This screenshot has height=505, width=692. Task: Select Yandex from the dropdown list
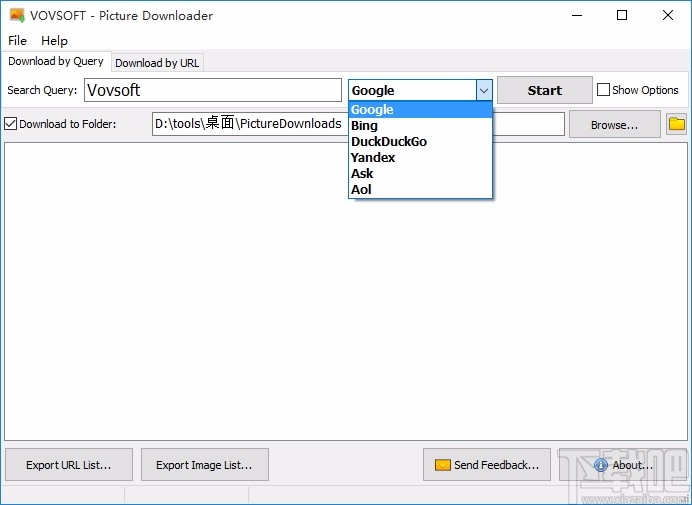click(x=420, y=158)
